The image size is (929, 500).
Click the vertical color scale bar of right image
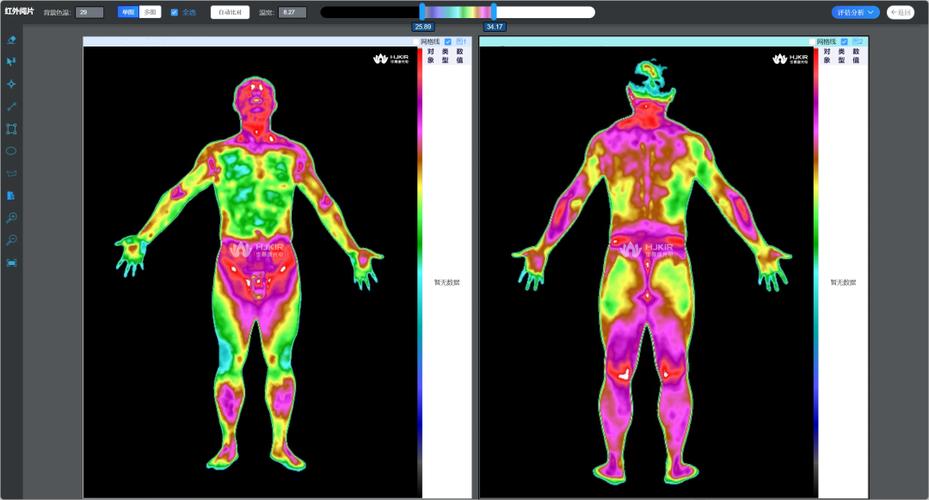point(816,273)
